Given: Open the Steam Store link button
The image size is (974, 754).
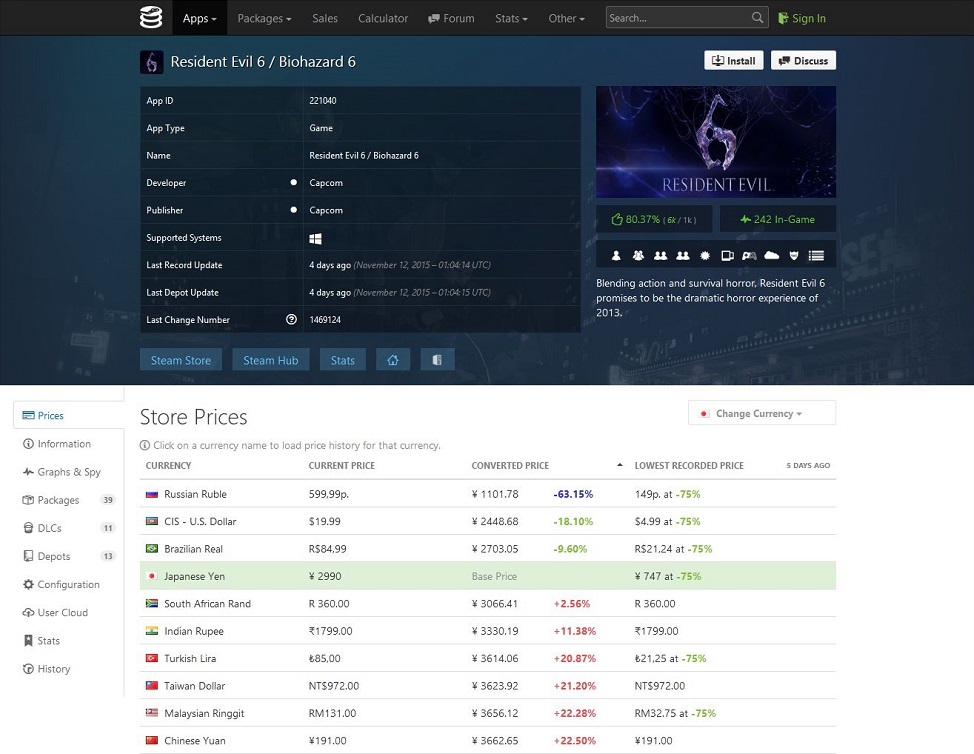Looking at the screenshot, I should click(x=181, y=360).
